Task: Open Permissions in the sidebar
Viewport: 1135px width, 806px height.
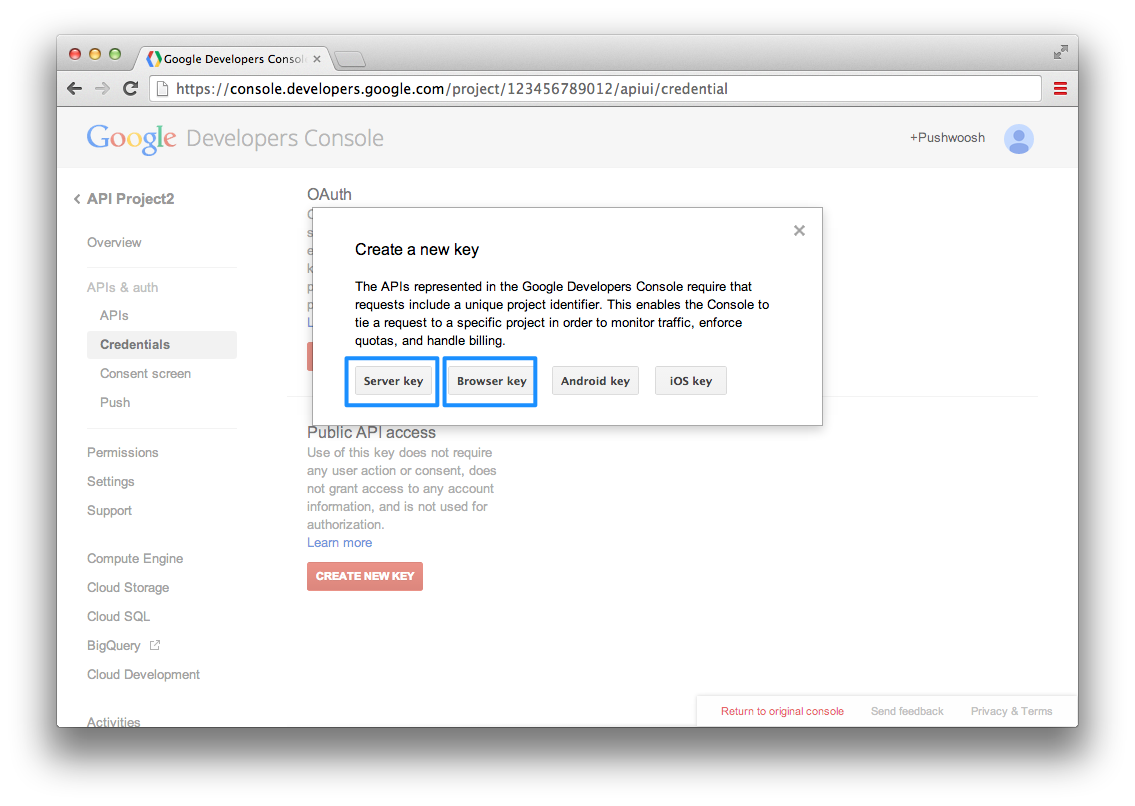Action: pyautogui.click(x=122, y=453)
